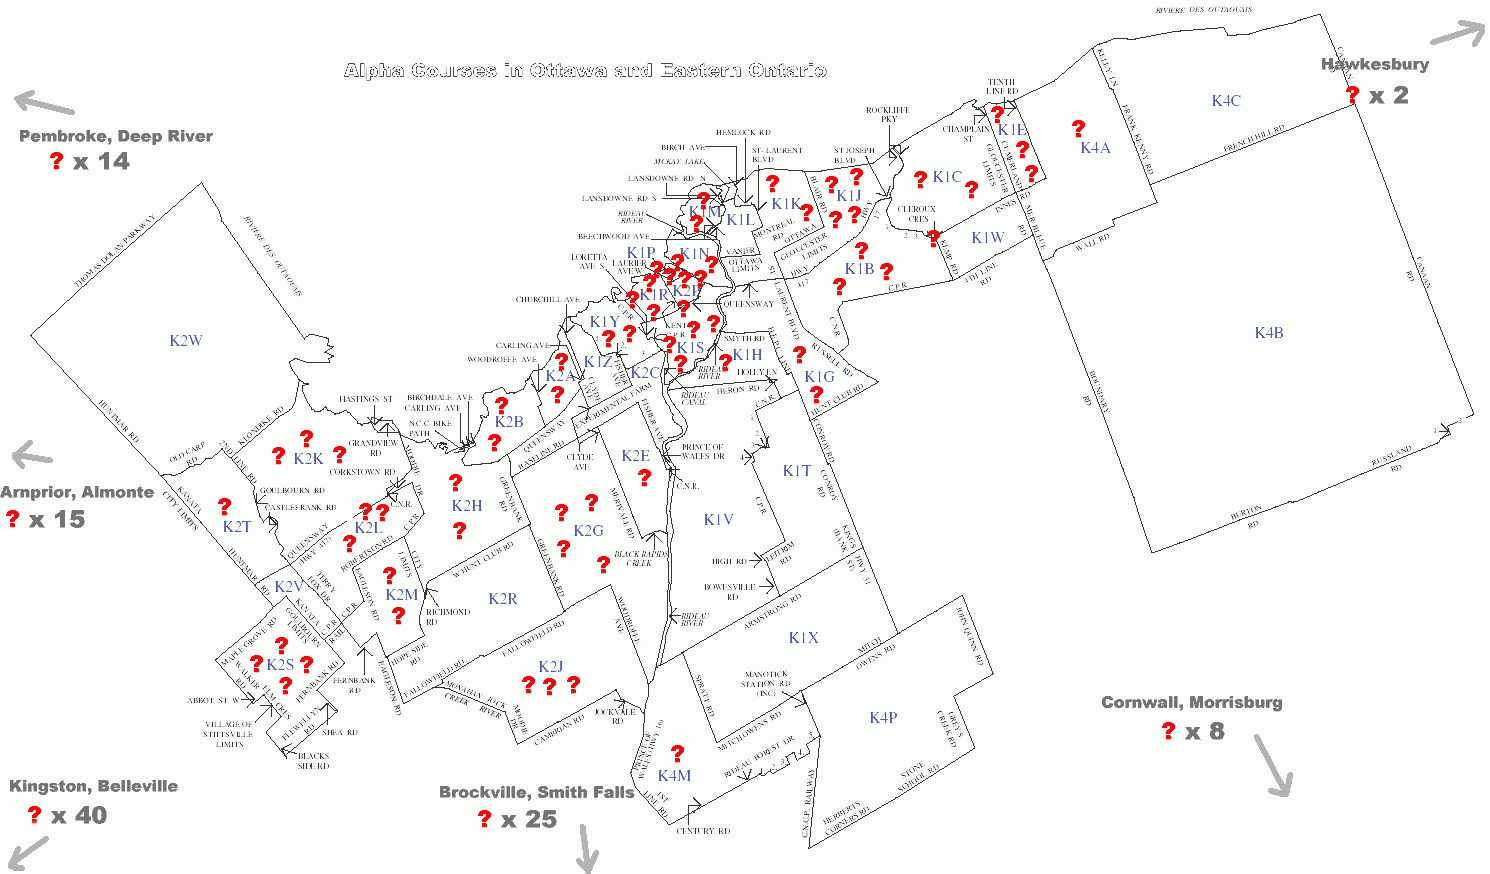The image size is (1490, 874).
Task: Click the French Hill Rd road label
Action: coord(1254,140)
